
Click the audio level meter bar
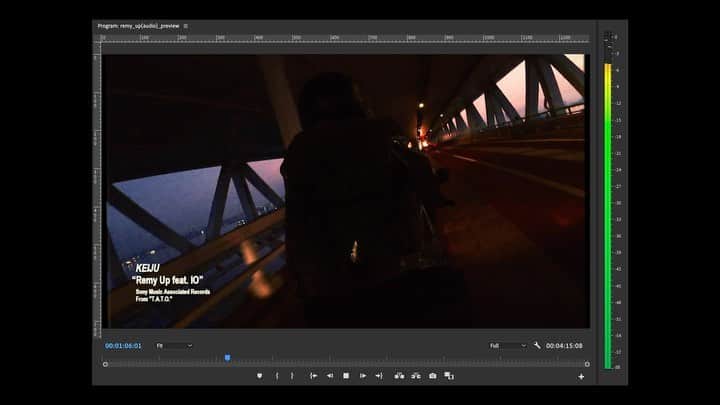[608, 216]
